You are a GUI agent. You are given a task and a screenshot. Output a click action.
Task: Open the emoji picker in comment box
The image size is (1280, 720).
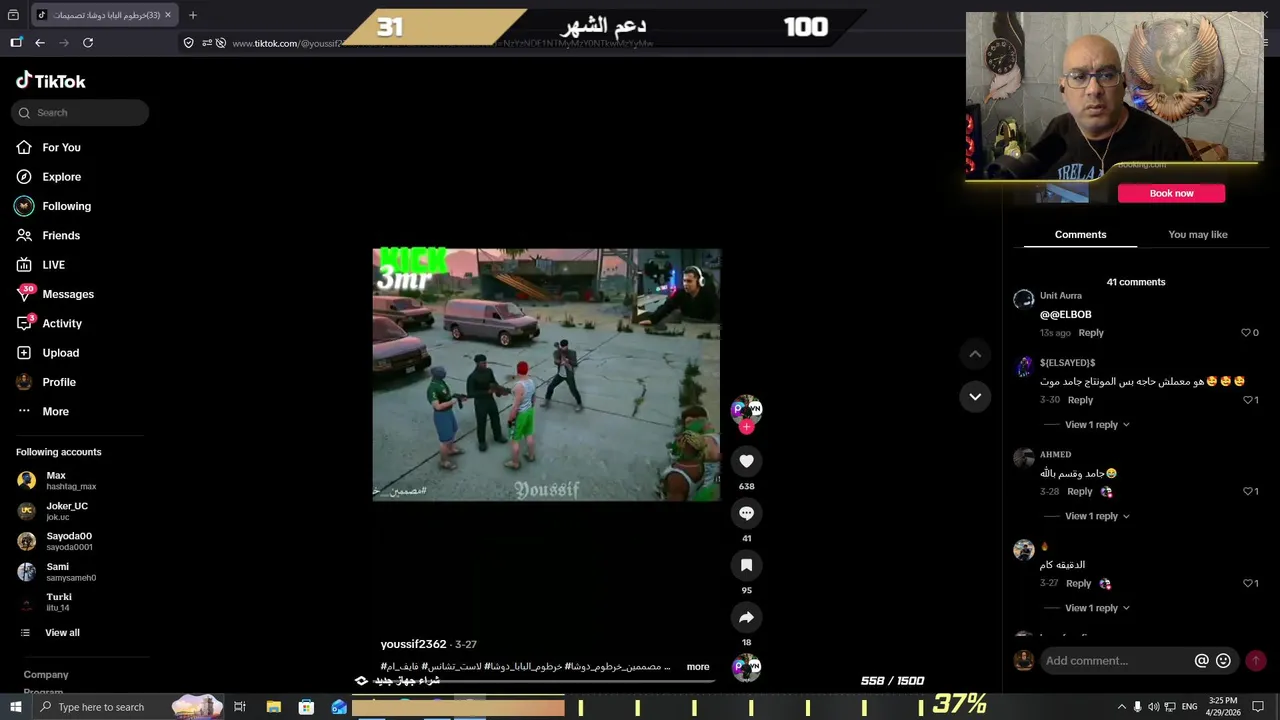[1223, 661]
